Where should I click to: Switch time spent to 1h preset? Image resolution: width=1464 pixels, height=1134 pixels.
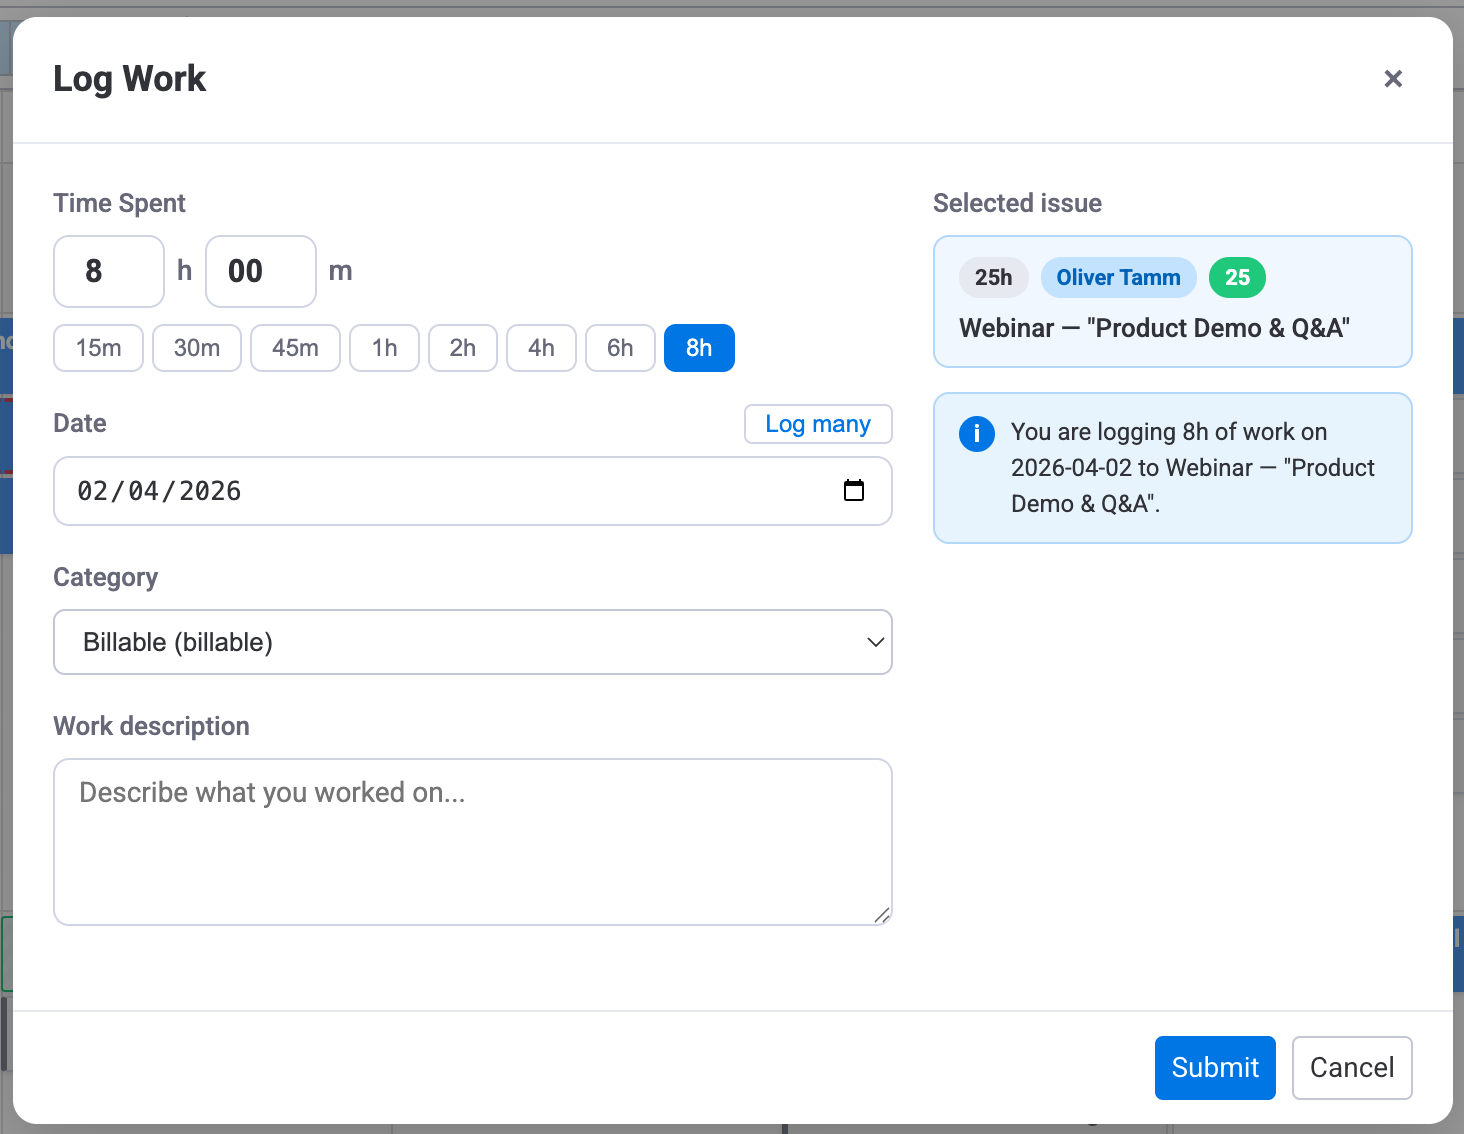click(384, 348)
